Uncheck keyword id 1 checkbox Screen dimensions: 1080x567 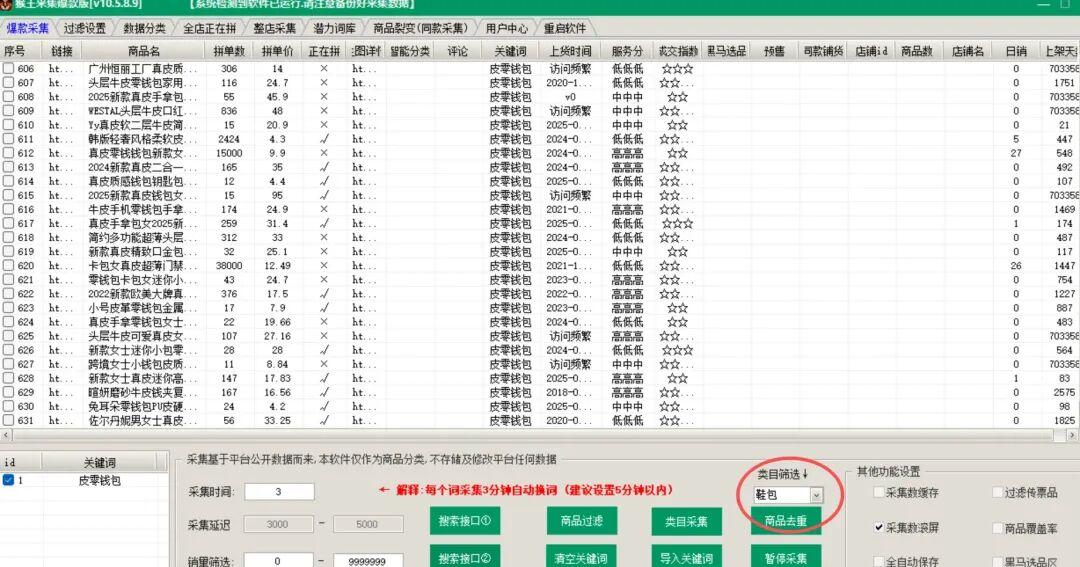tap(8, 480)
